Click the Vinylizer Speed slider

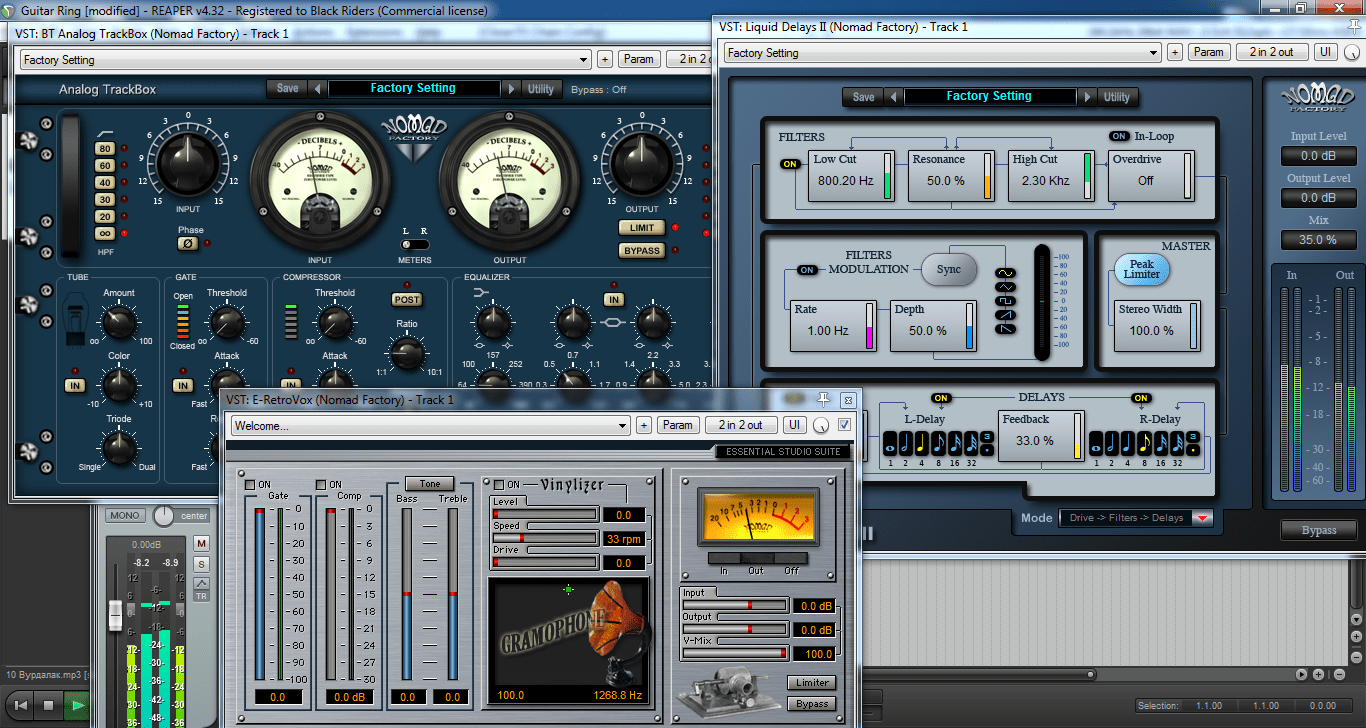(x=562, y=525)
